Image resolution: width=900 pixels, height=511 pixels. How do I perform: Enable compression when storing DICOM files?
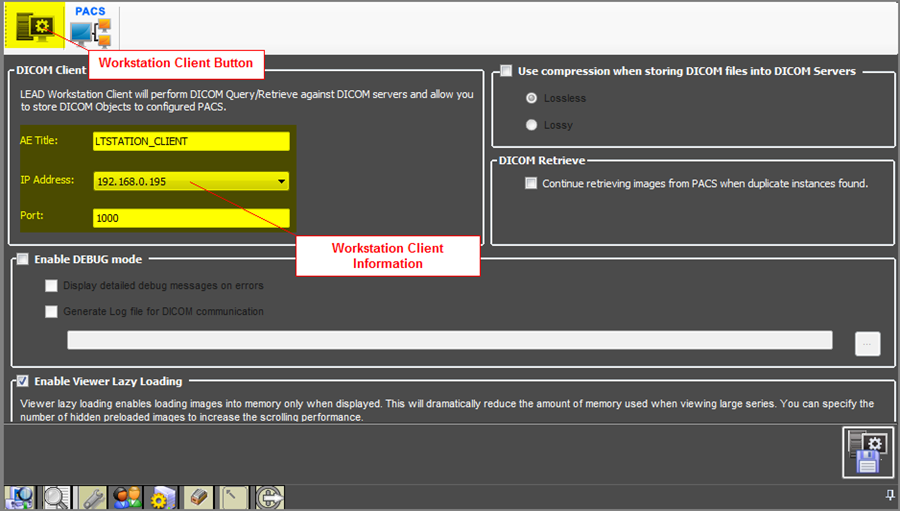coord(506,71)
